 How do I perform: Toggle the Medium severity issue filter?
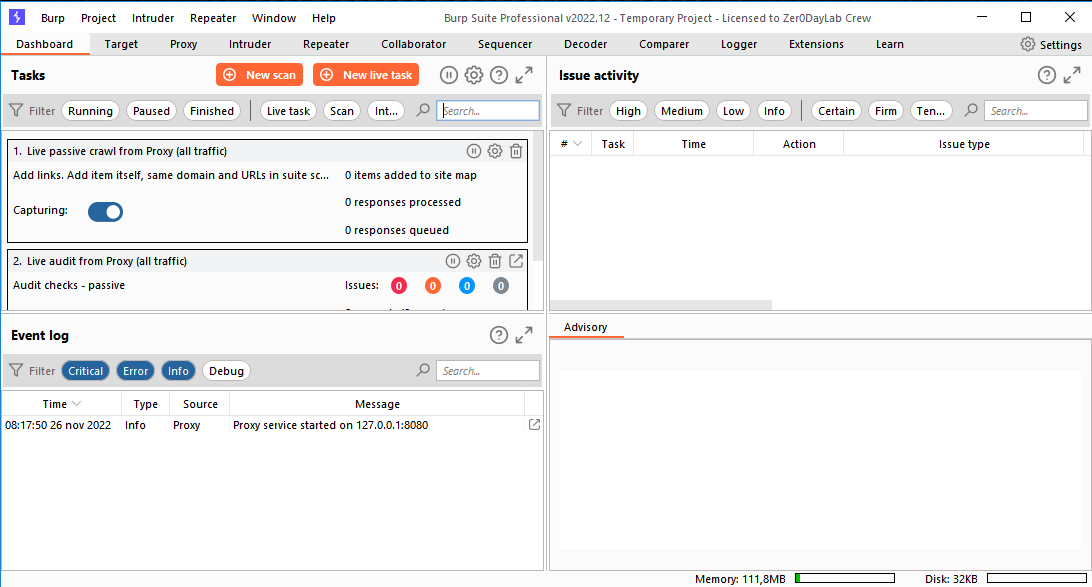click(682, 111)
